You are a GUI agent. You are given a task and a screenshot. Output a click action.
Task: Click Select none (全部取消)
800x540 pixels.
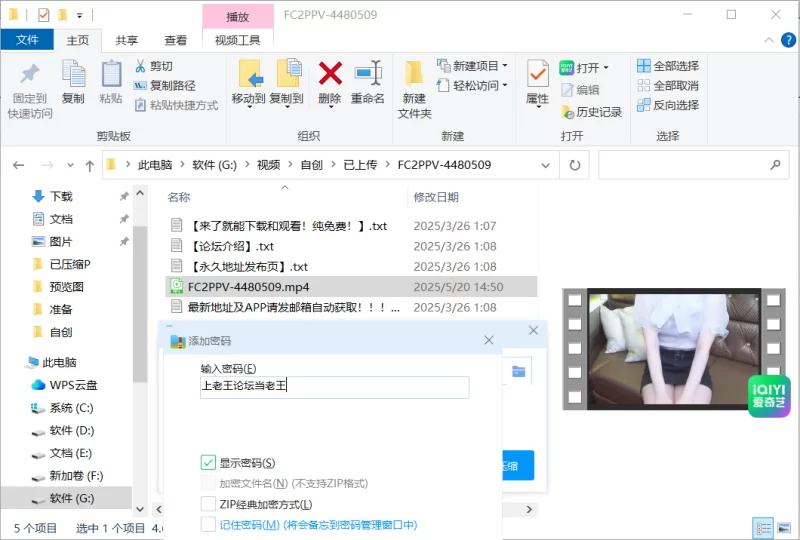pyautogui.click(x=668, y=85)
